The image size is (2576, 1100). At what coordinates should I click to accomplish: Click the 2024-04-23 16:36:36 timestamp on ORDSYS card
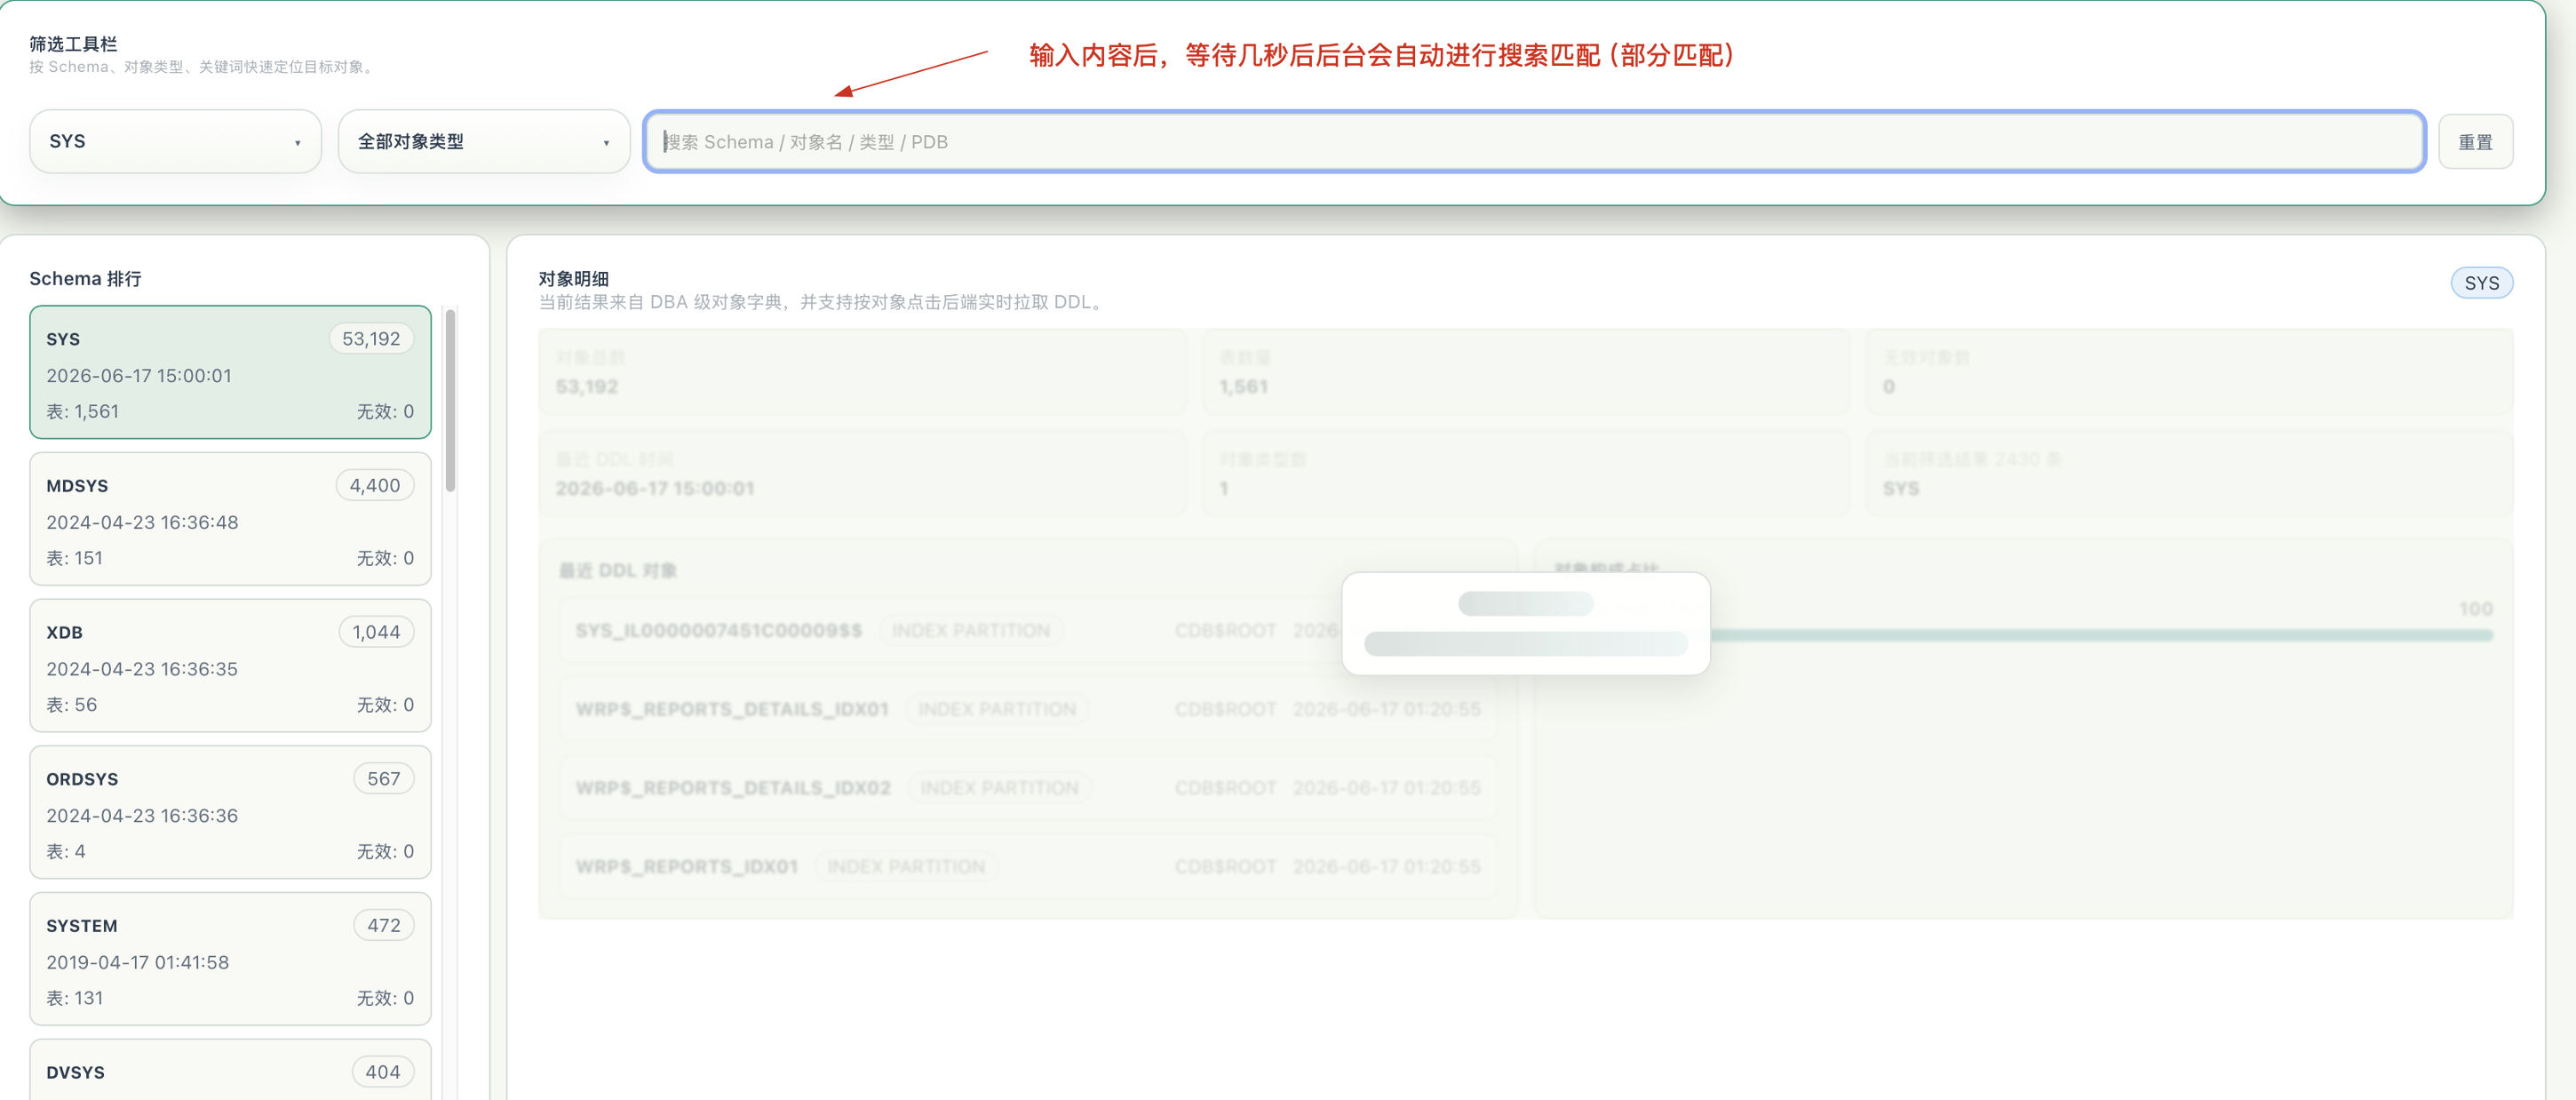142,816
